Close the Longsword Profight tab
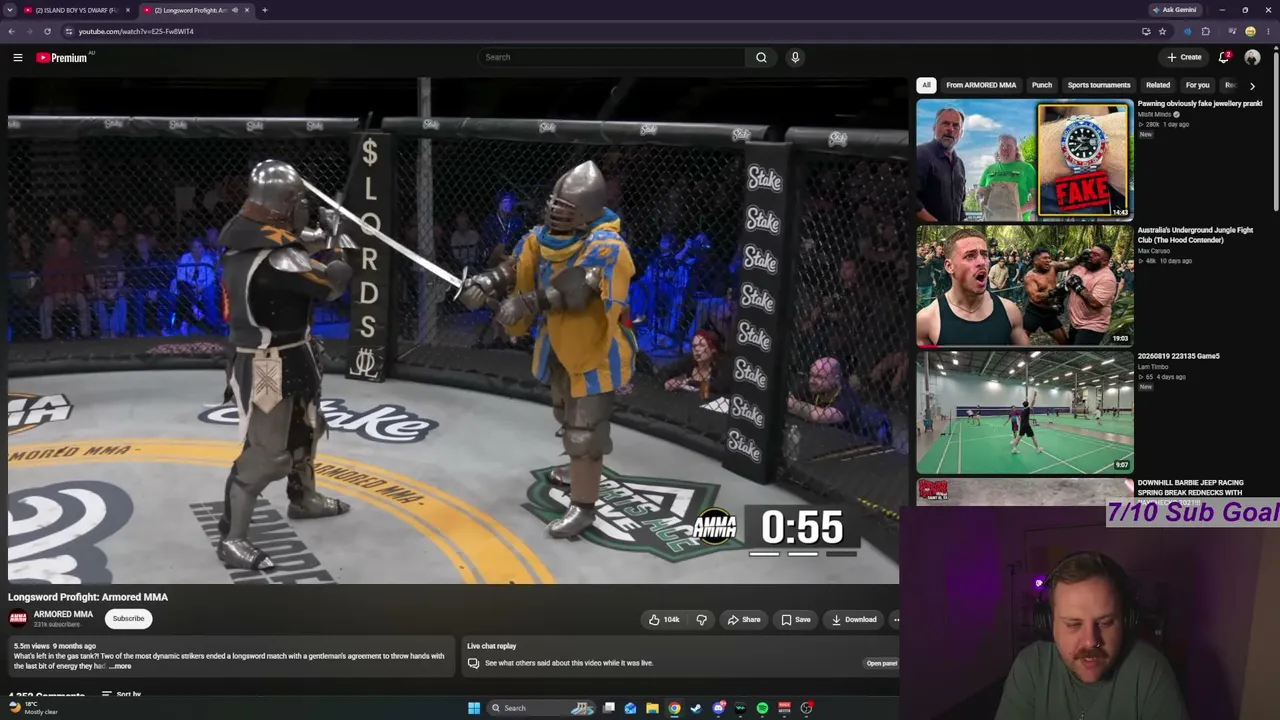The width and height of the screenshot is (1280, 720). [247, 10]
